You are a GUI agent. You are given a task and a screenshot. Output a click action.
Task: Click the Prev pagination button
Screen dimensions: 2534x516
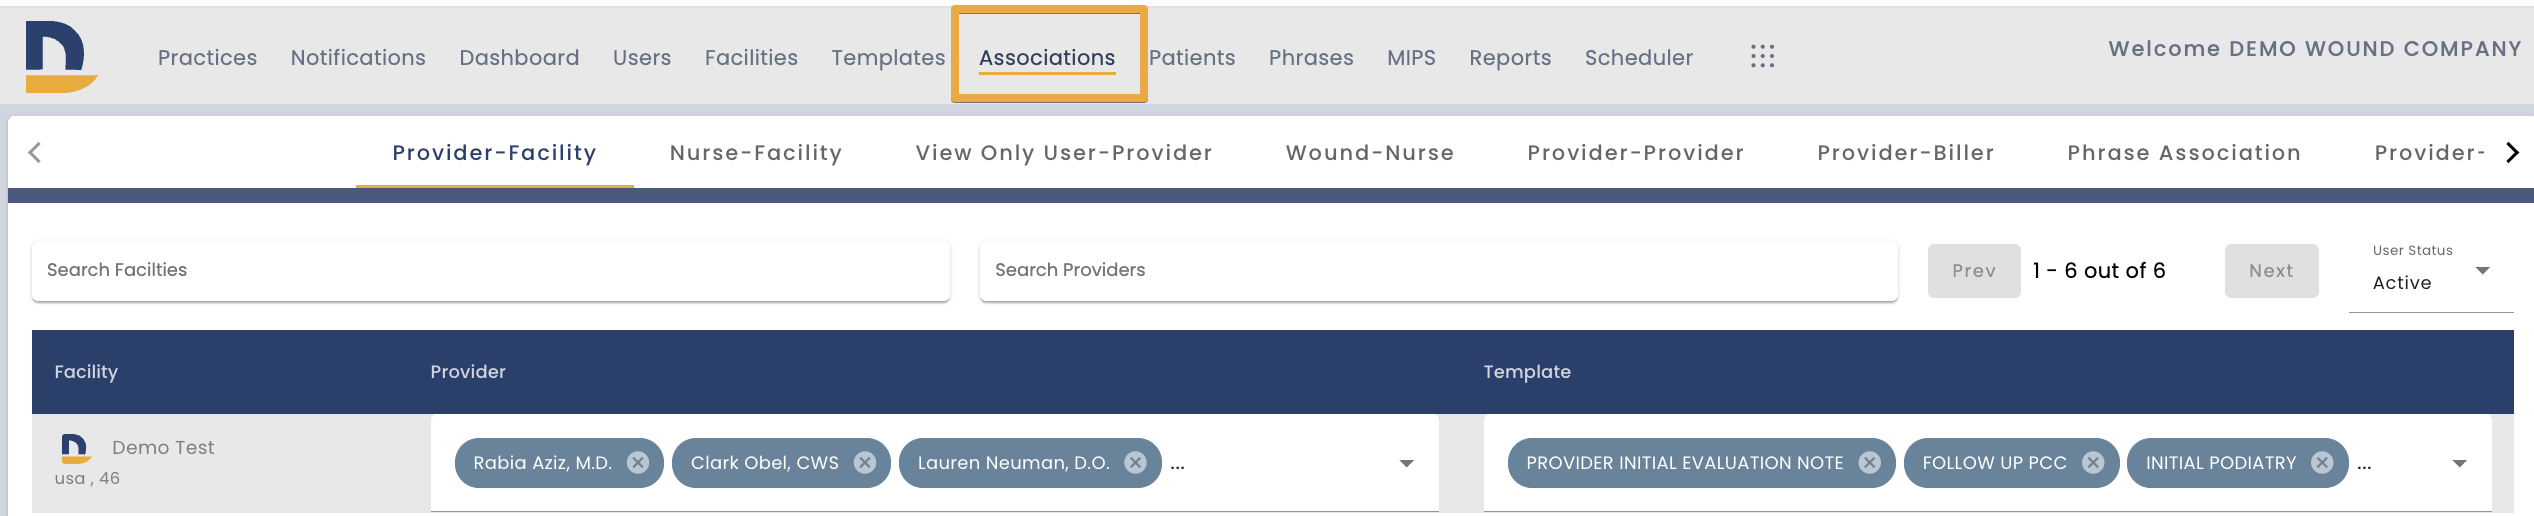pos(1974,271)
